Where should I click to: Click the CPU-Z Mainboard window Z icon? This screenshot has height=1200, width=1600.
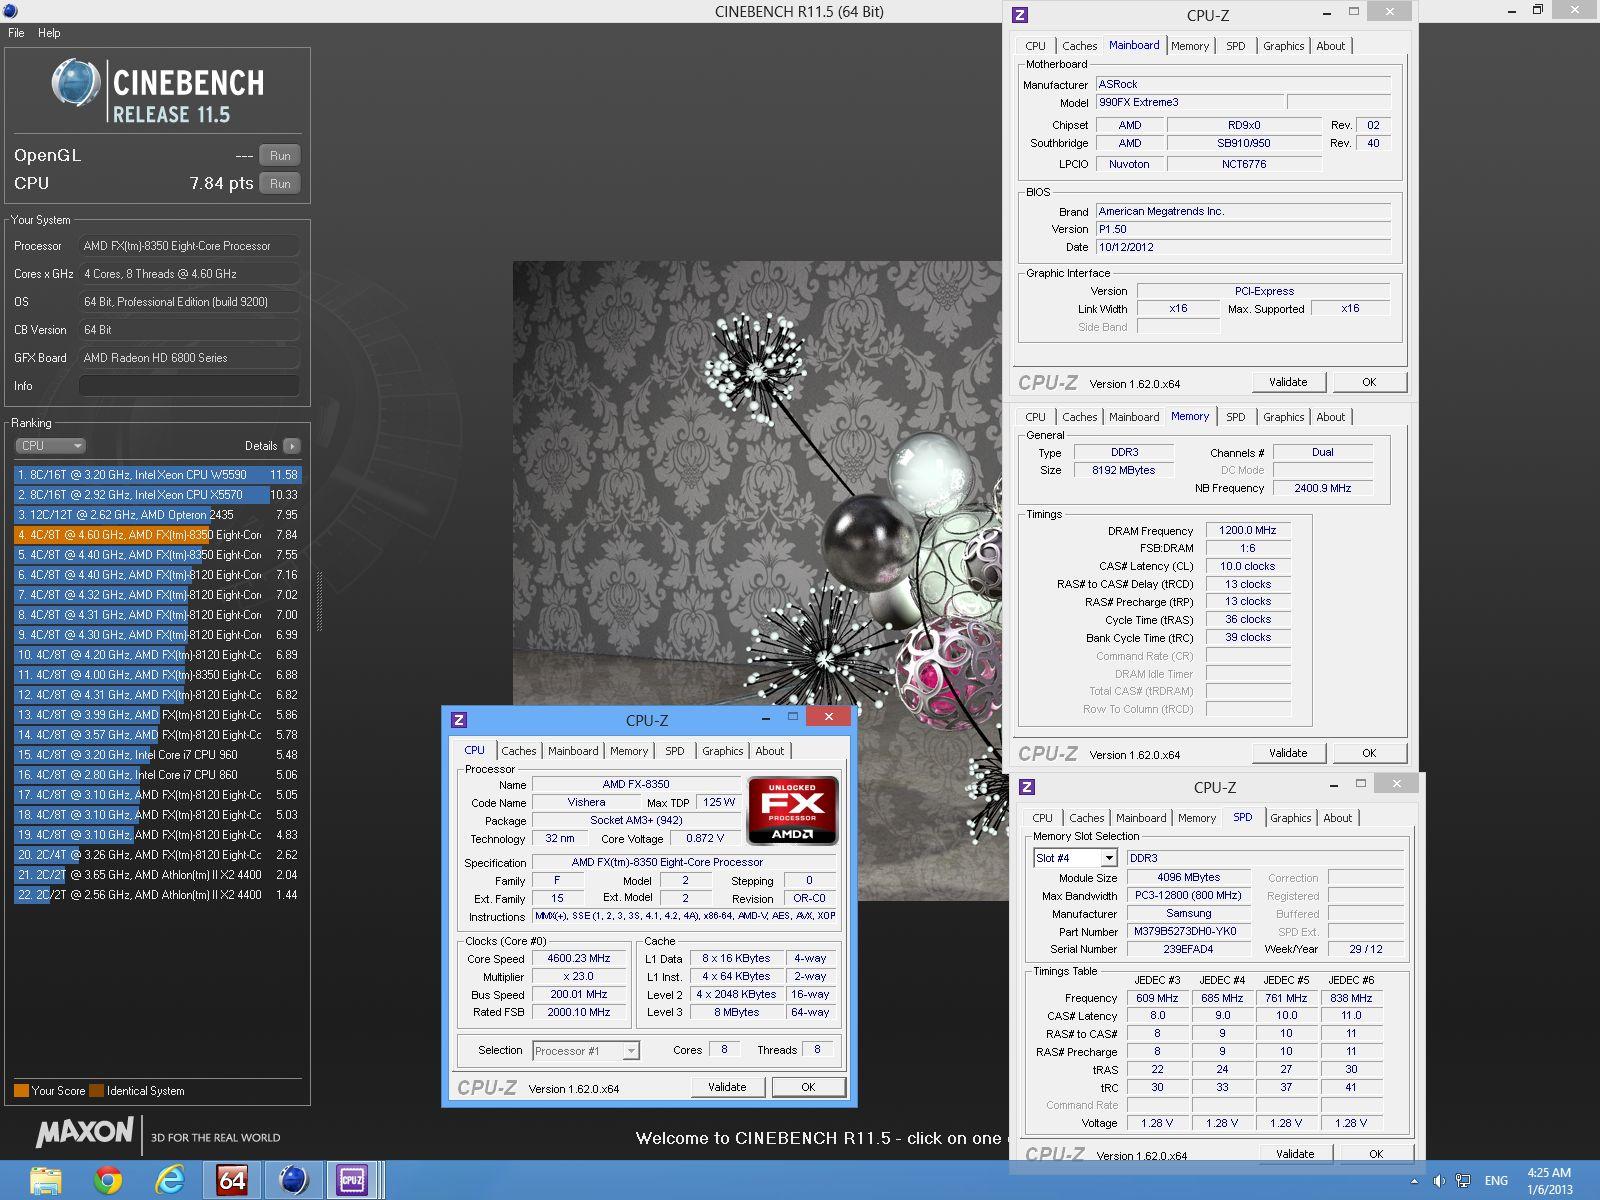(1020, 15)
